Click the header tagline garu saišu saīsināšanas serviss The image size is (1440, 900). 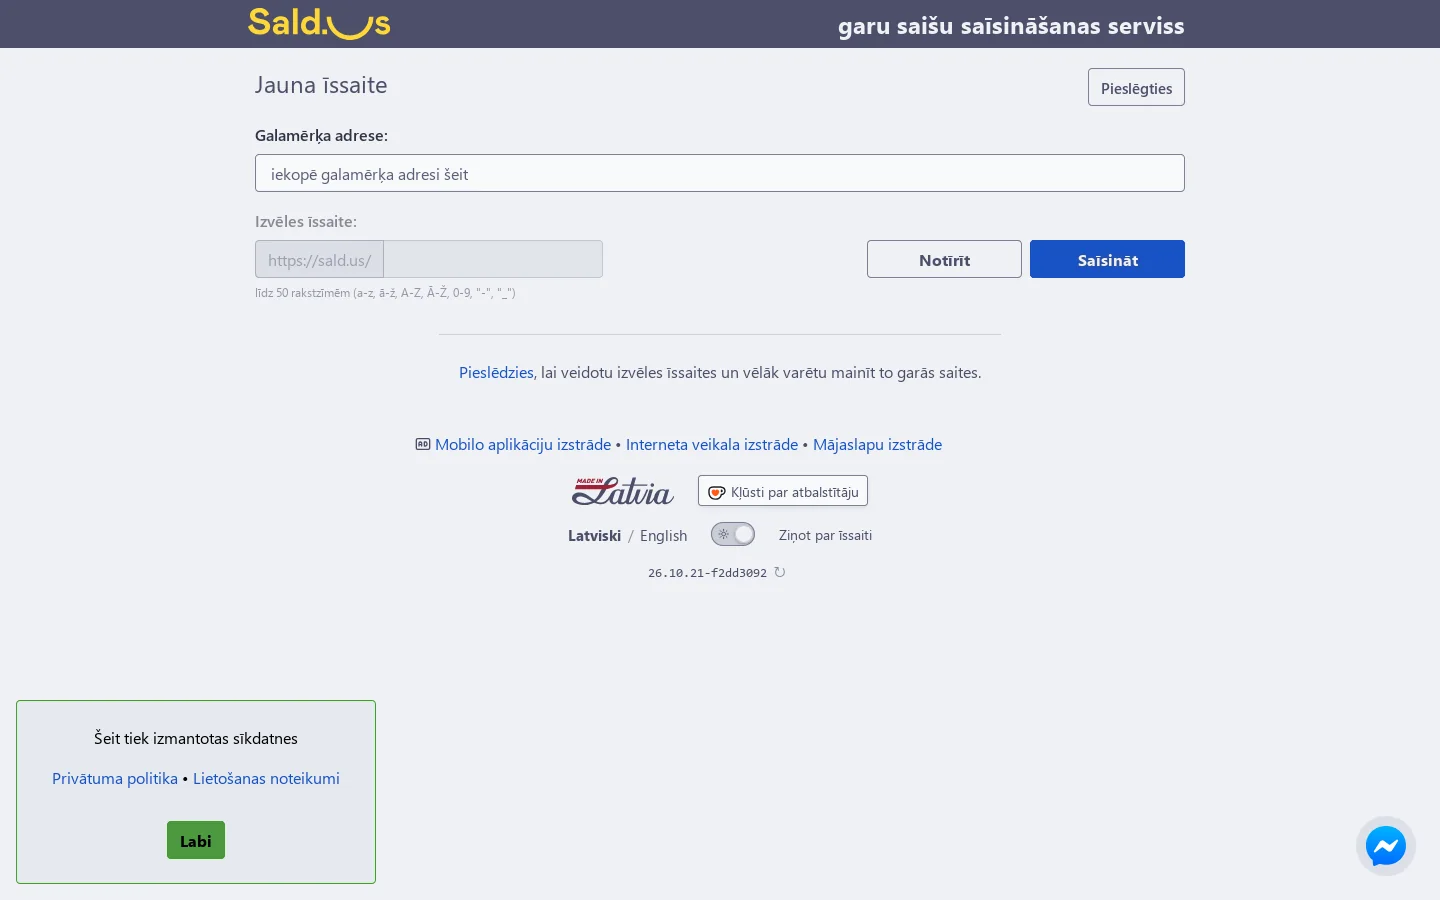pos(1011,26)
